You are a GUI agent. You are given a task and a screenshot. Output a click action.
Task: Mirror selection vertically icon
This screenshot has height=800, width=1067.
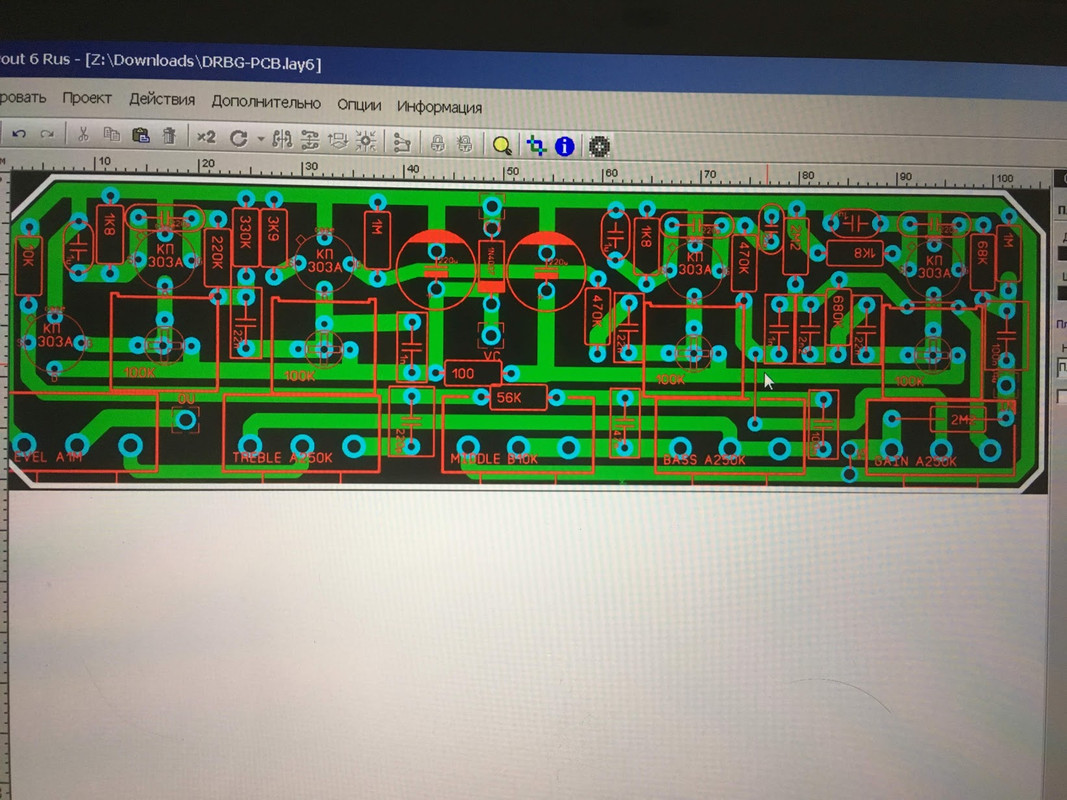click(x=310, y=140)
